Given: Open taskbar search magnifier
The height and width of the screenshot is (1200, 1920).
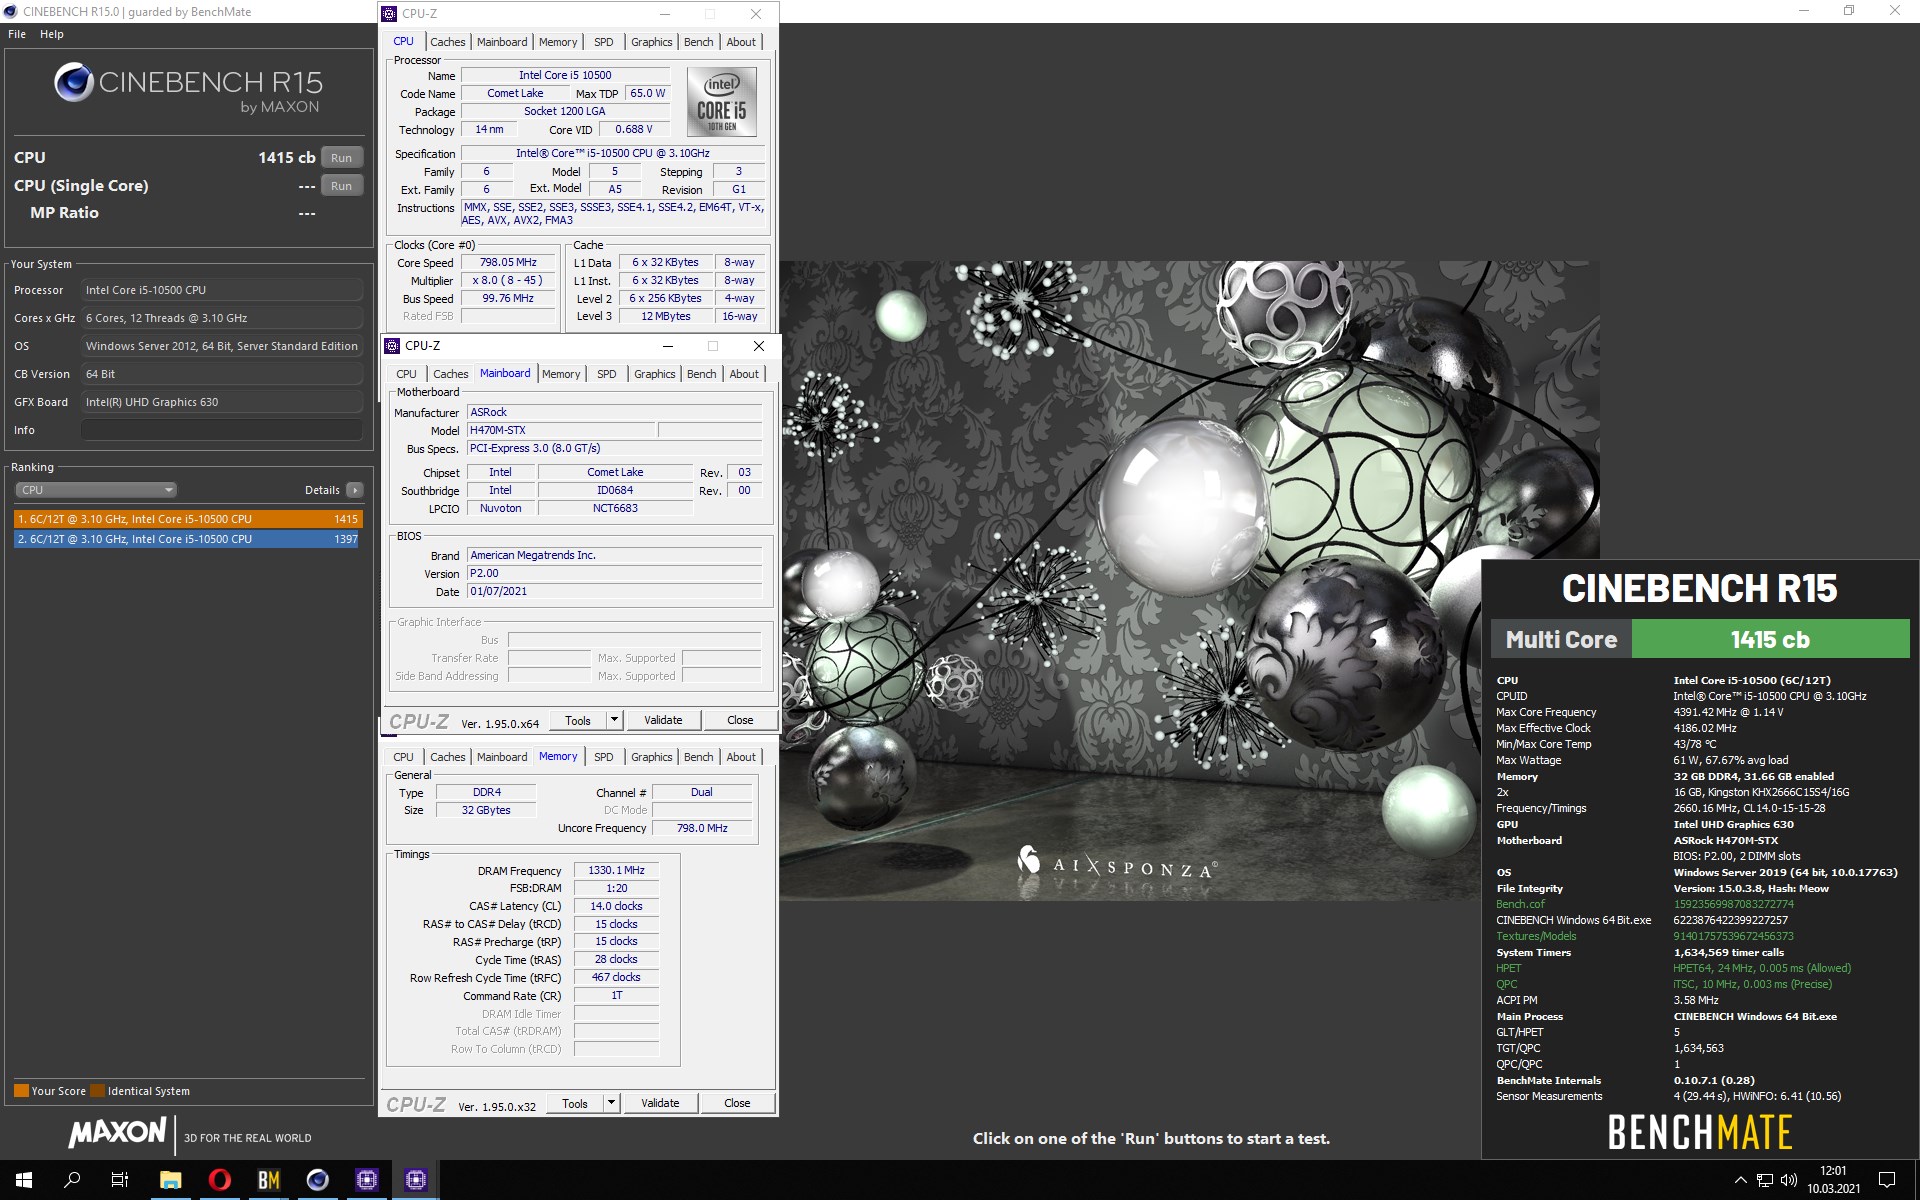Looking at the screenshot, I should (x=72, y=1180).
